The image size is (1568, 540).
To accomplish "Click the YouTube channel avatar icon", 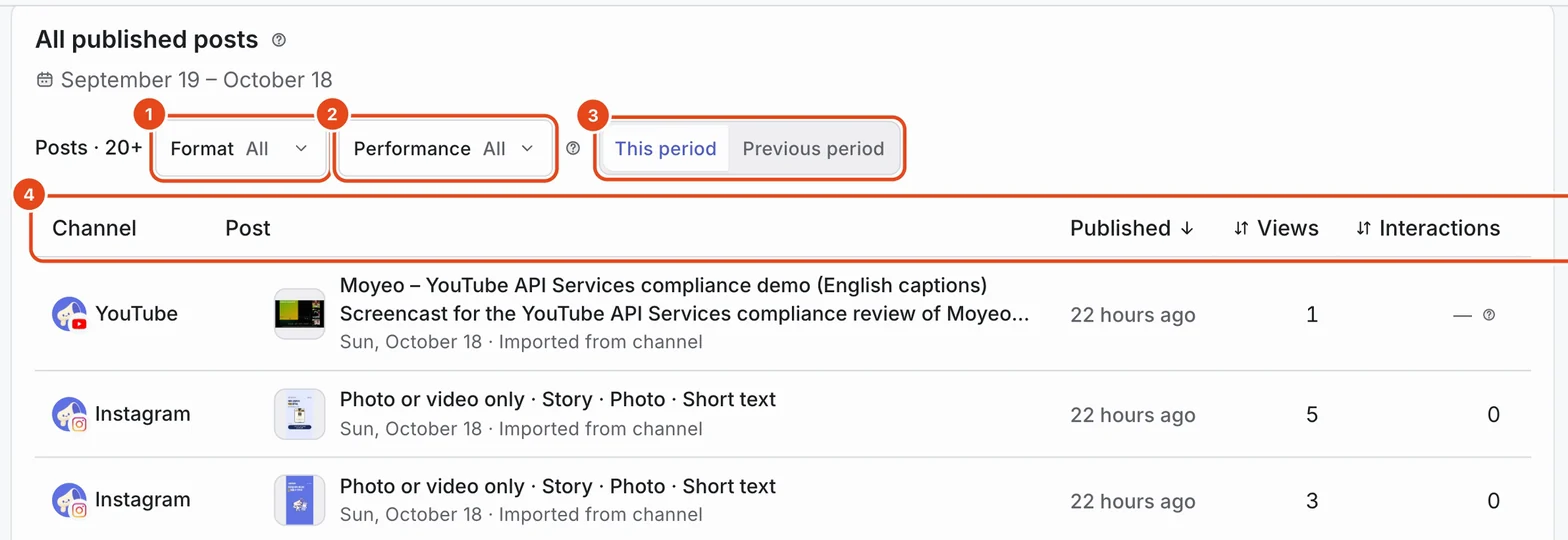I will (69, 314).
